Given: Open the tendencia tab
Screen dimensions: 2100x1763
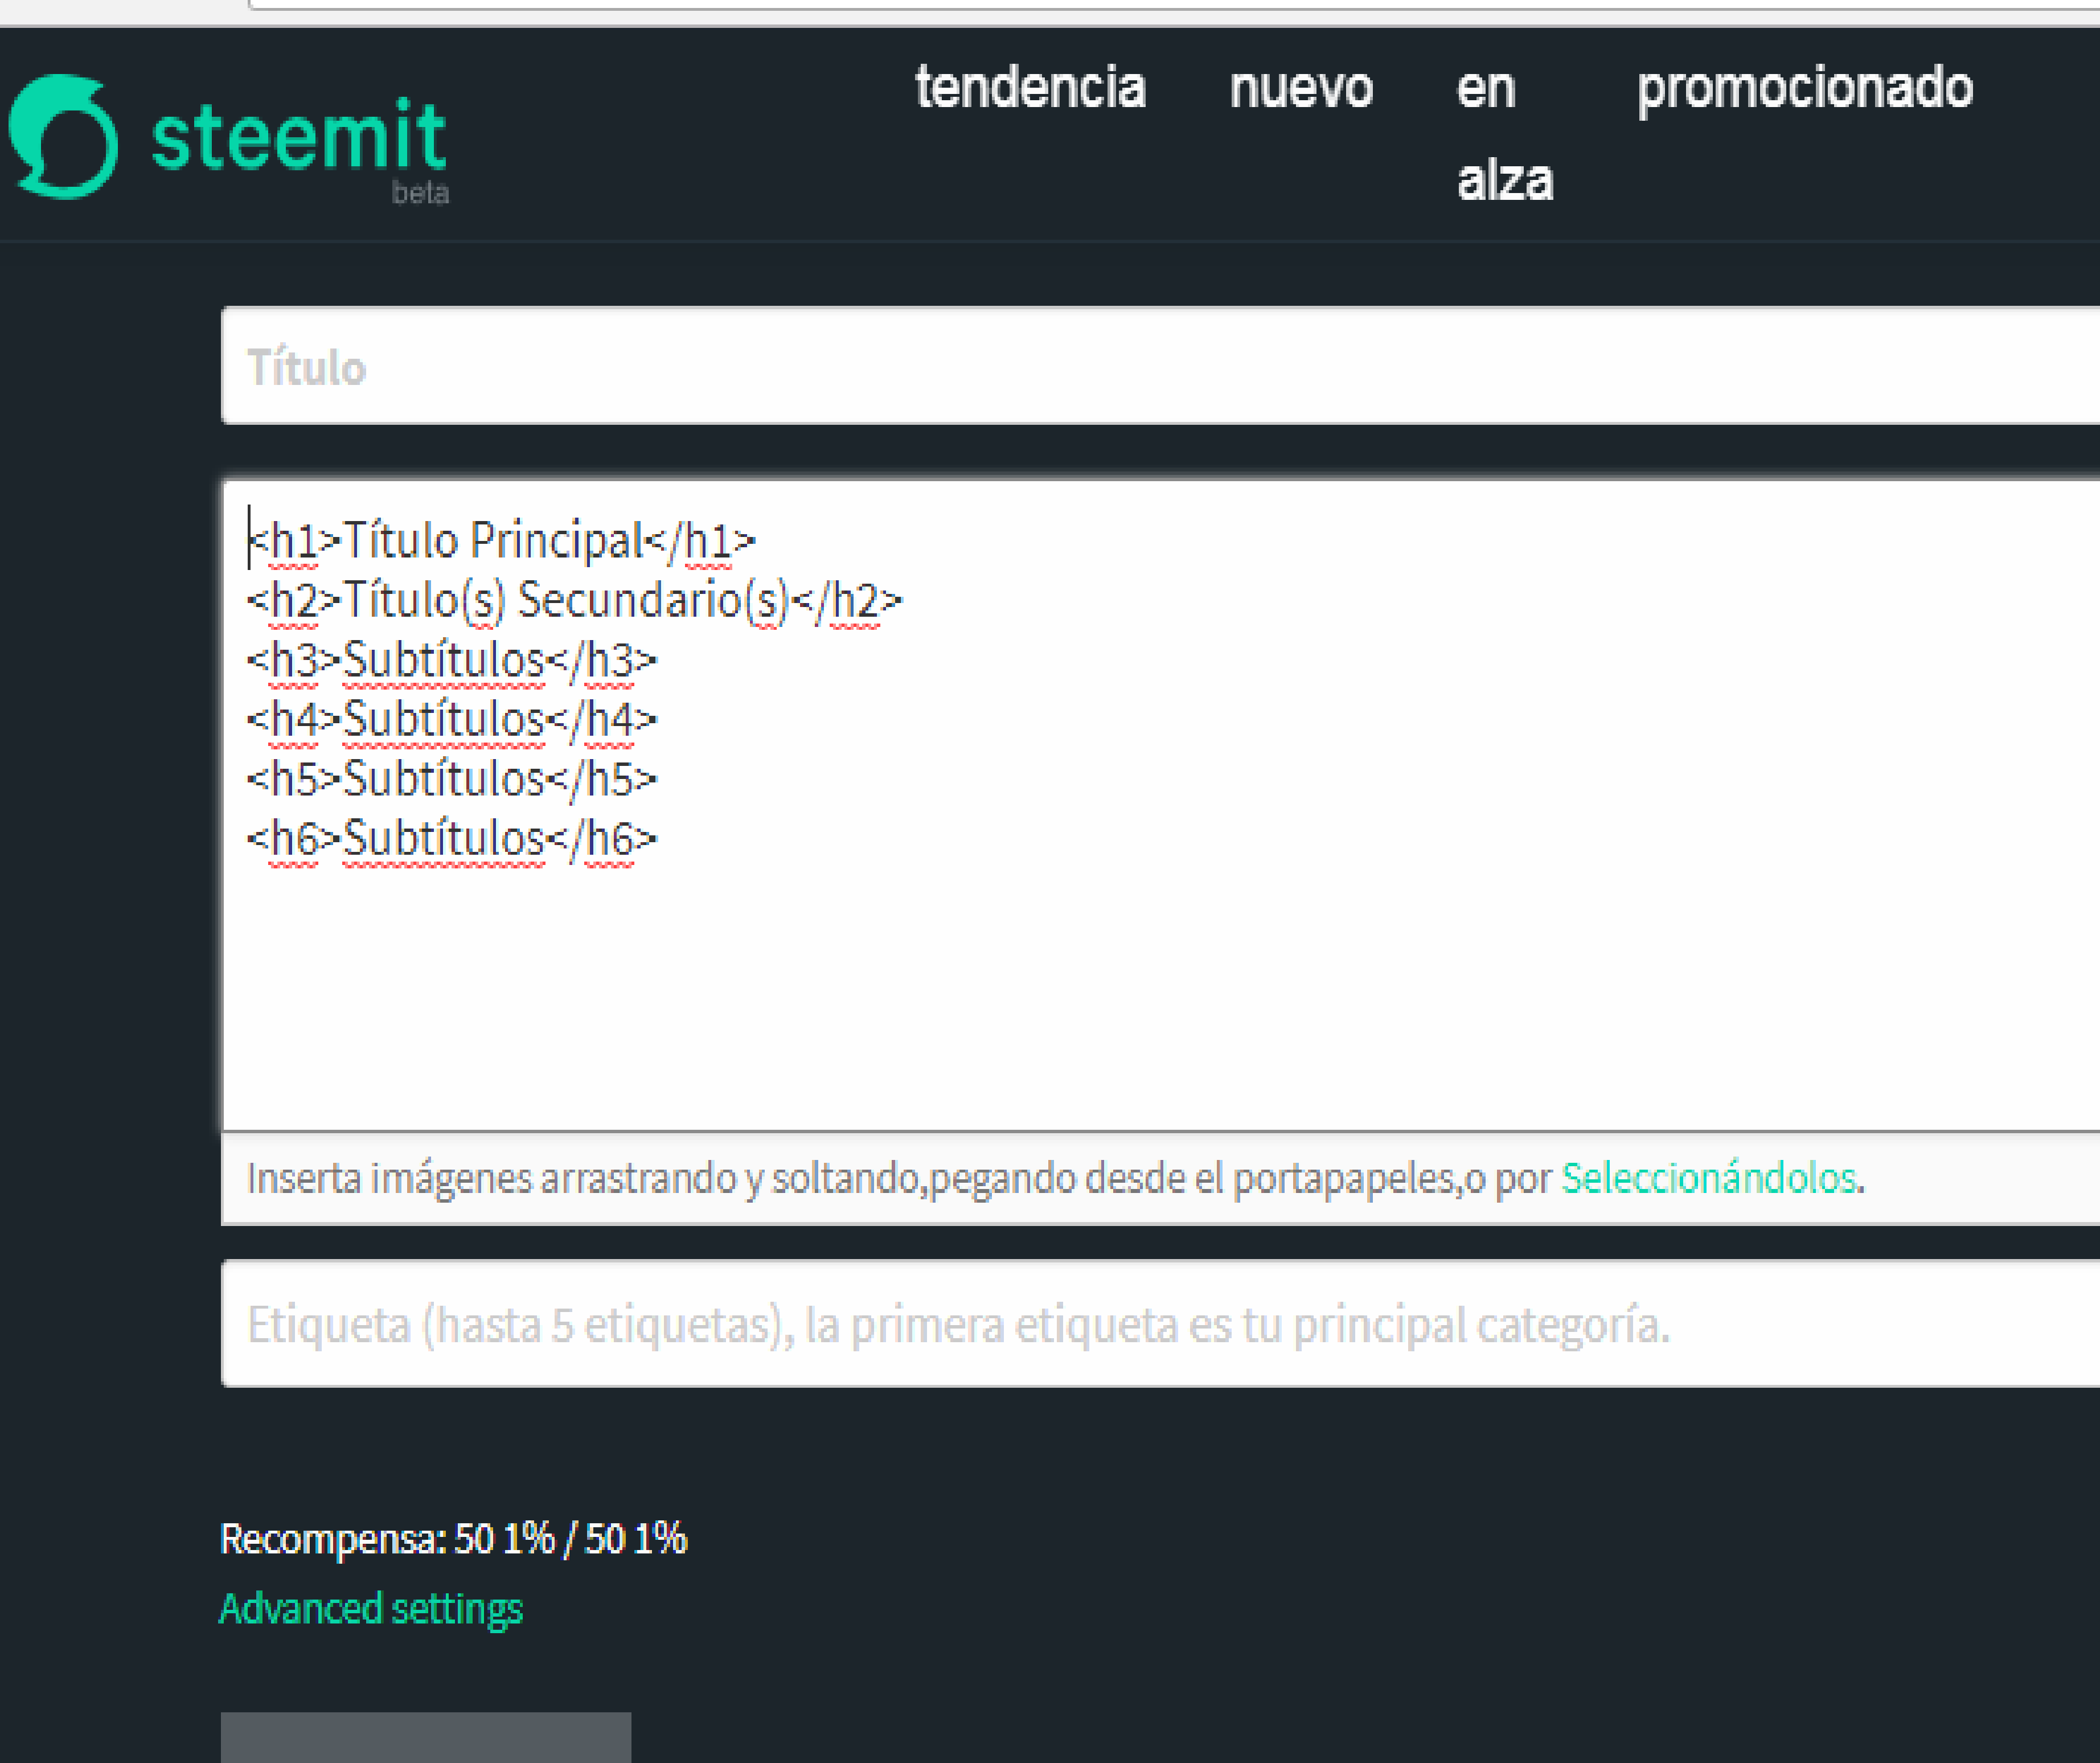Looking at the screenshot, I should (1030, 87).
